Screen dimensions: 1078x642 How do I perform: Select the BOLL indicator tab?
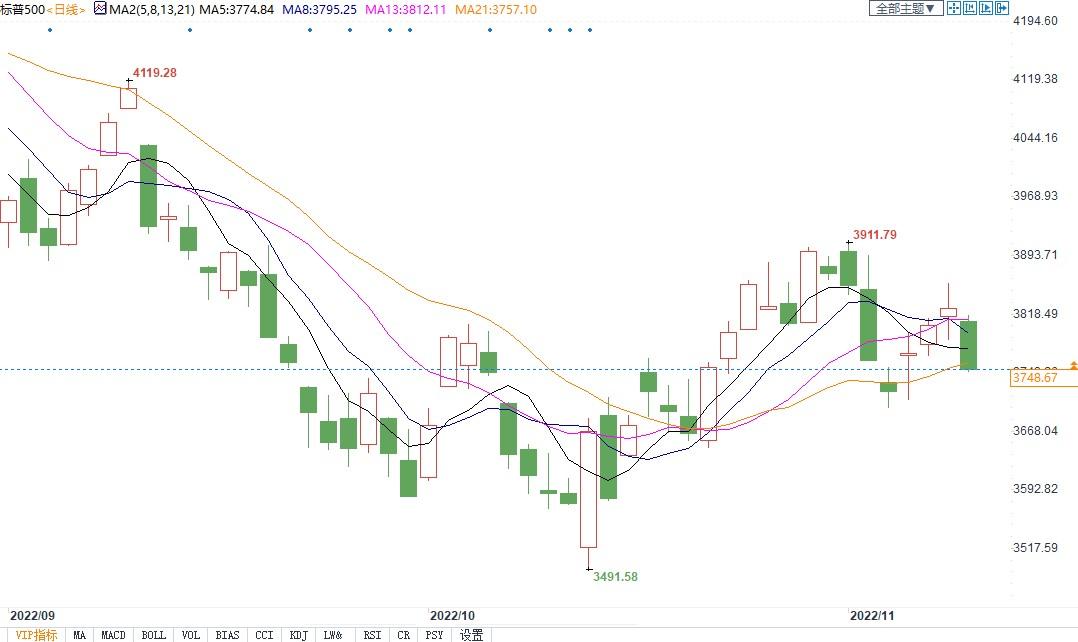[x=153, y=635]
